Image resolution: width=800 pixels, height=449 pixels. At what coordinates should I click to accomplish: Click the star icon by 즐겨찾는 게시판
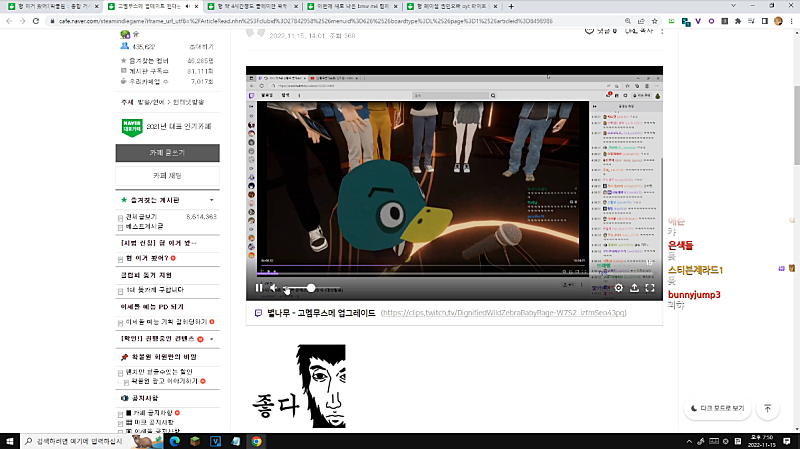[123, 200]
